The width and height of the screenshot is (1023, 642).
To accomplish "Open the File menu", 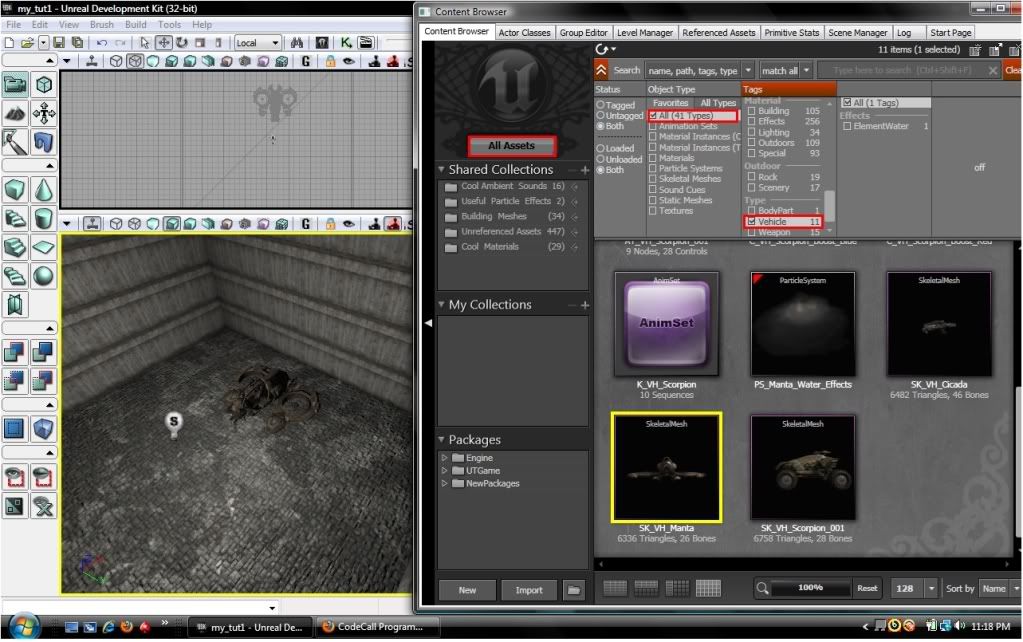I will coord(13,25).
